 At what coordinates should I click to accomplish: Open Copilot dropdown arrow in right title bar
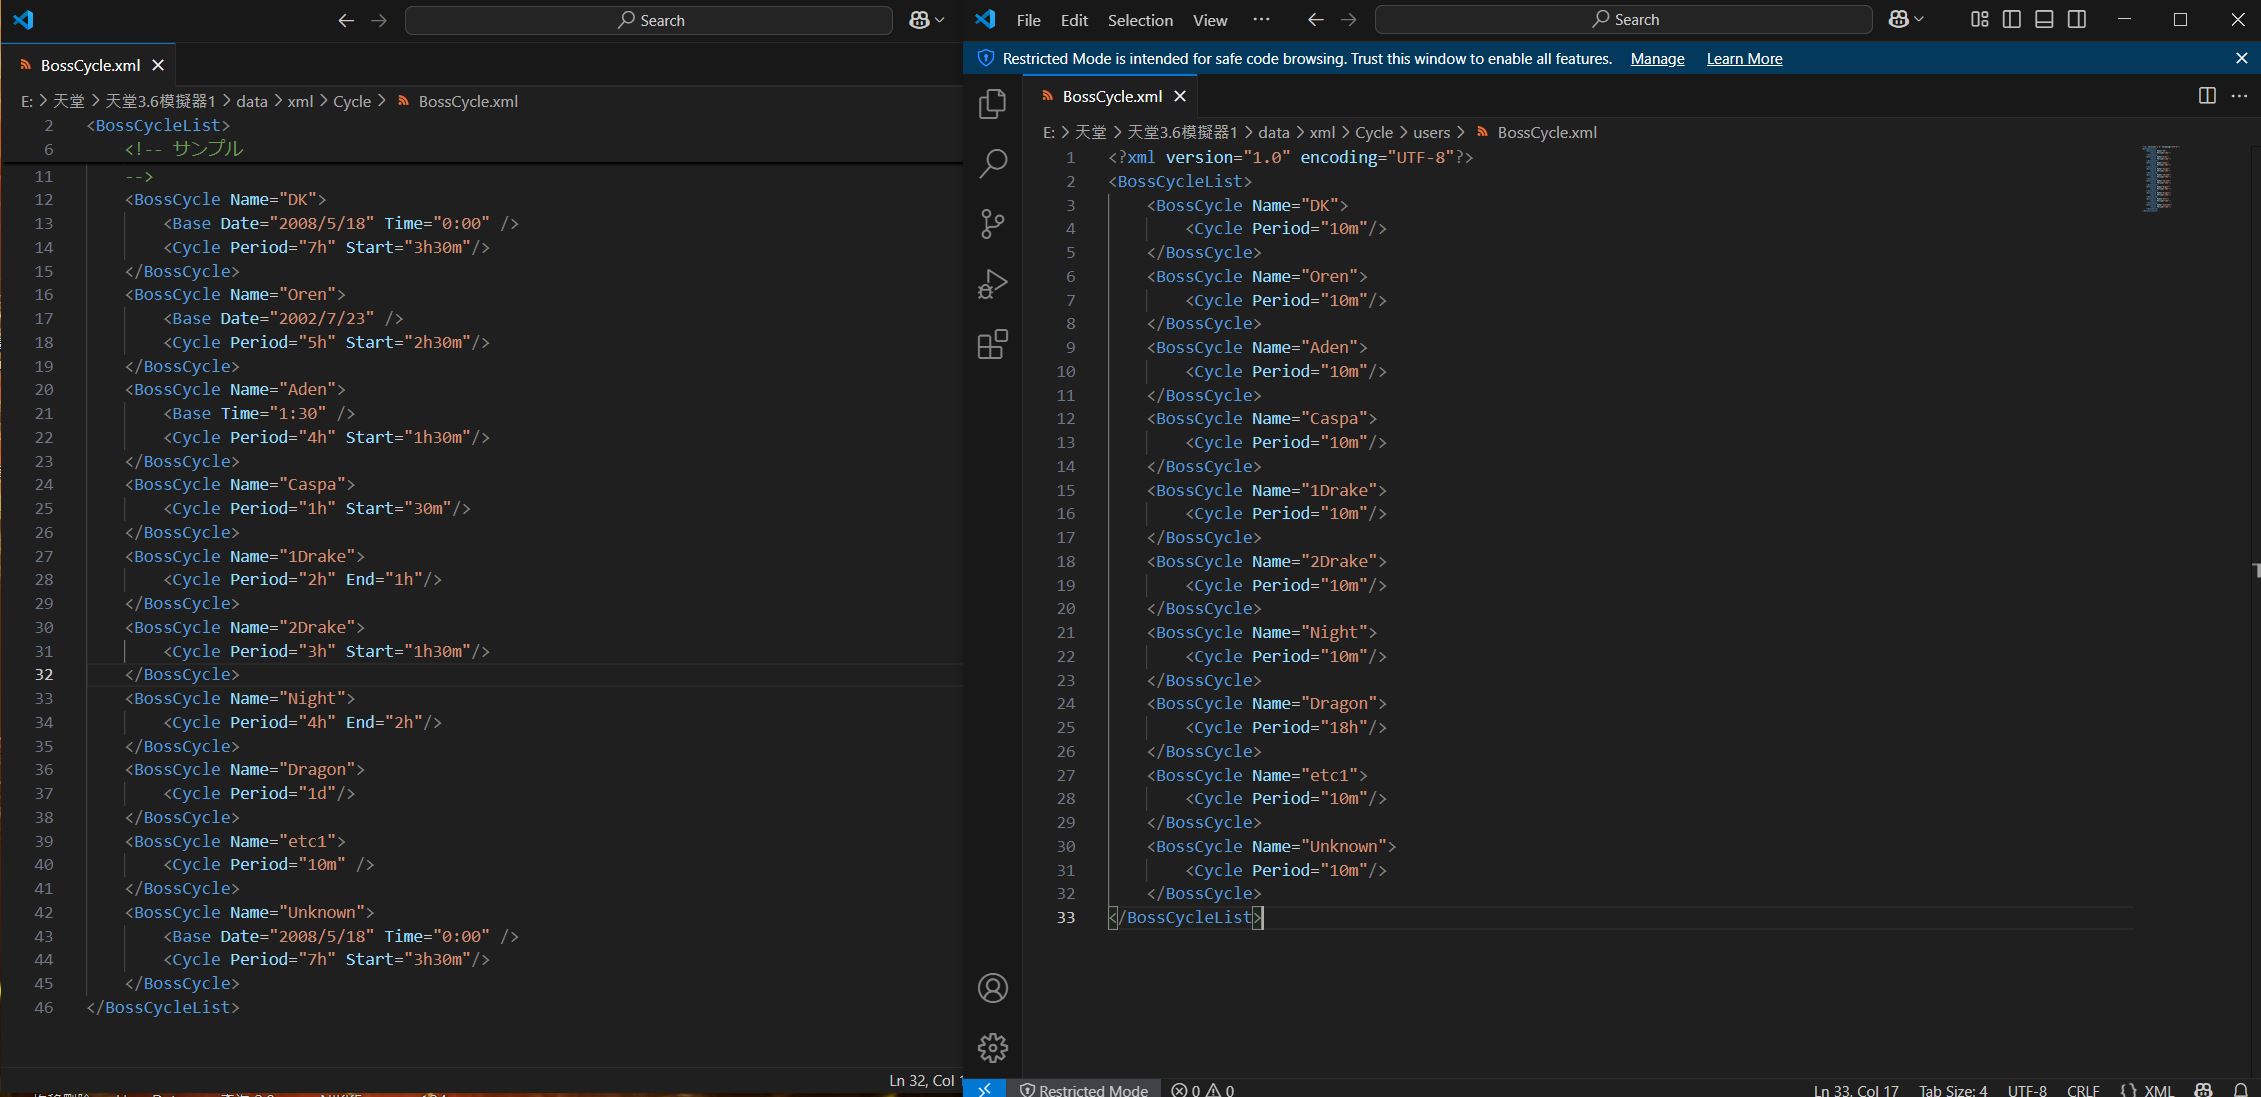[x=1919, y=20]
